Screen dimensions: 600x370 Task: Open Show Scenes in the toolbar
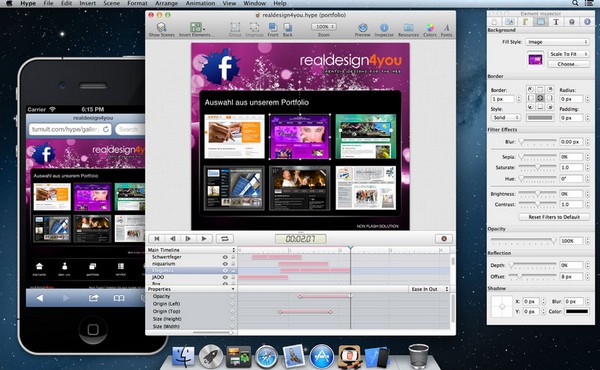click(x=161, y=29)
